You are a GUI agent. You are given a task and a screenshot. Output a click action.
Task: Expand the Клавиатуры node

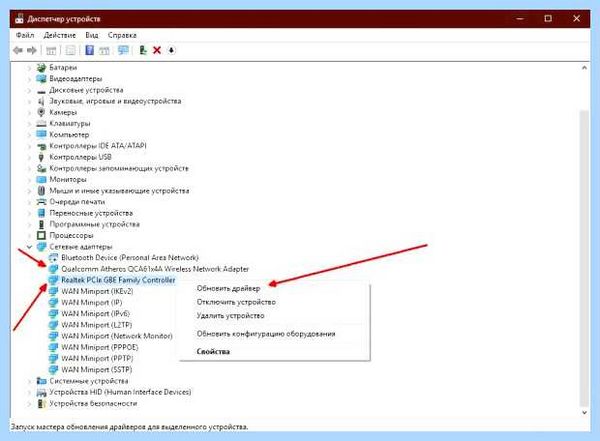29,124
